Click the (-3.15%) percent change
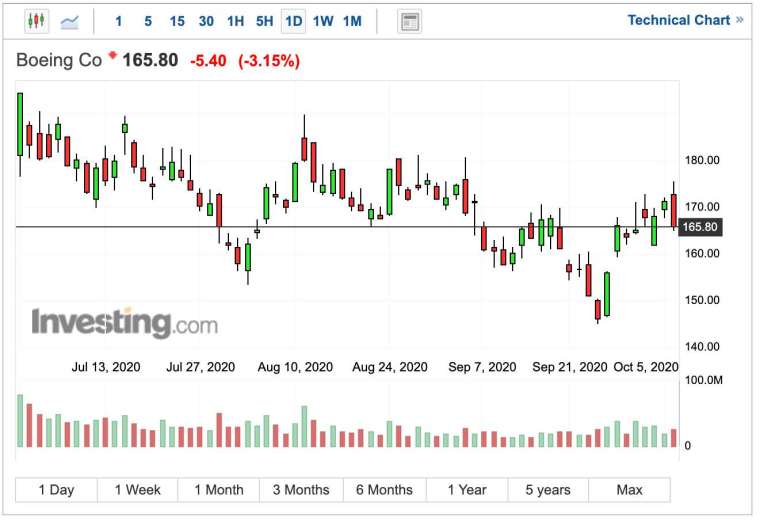This screenshot has height=521, width=760. click(x=269, y=61)
